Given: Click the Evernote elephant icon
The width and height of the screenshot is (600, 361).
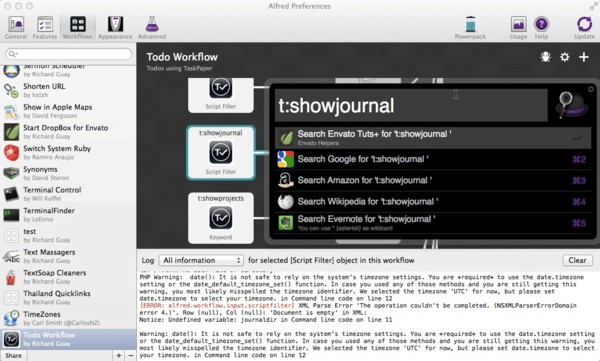Looking at the screenshot, I should (285, 223).
